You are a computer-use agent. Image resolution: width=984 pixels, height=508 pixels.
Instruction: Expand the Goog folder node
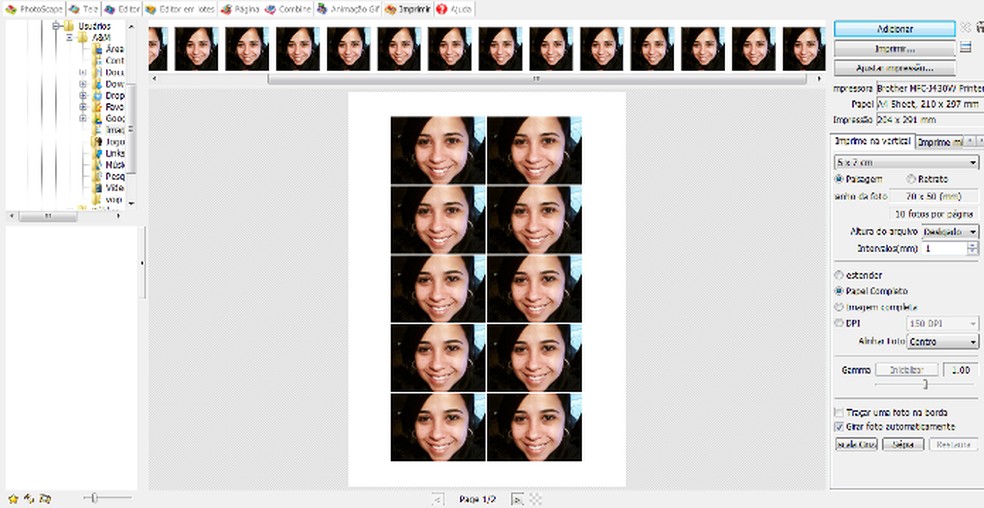click(82, 118)
